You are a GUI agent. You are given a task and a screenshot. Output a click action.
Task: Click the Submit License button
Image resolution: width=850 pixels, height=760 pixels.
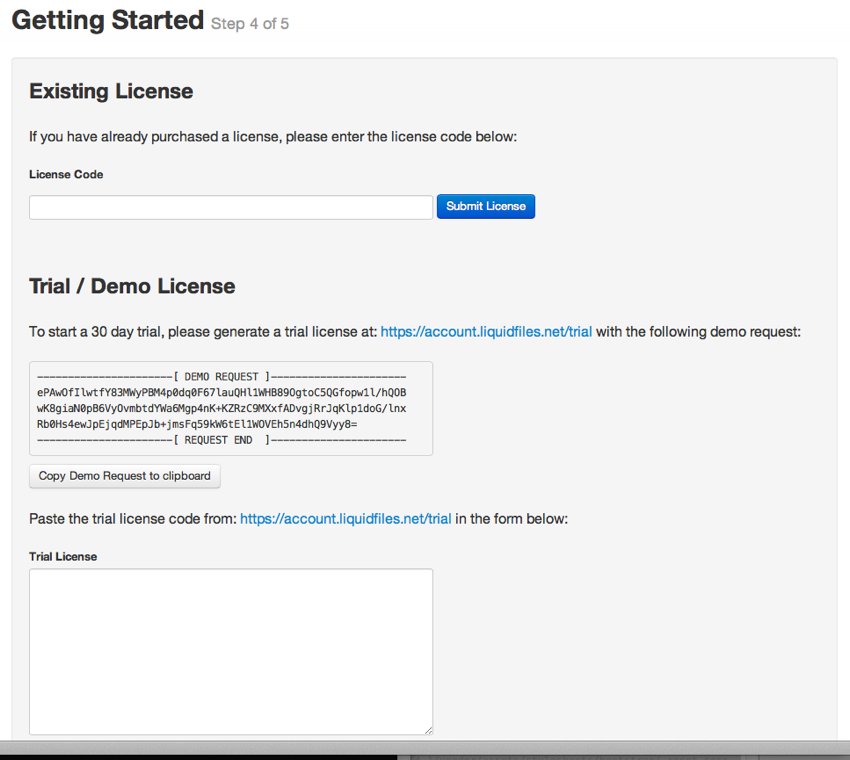coord(485,206)
